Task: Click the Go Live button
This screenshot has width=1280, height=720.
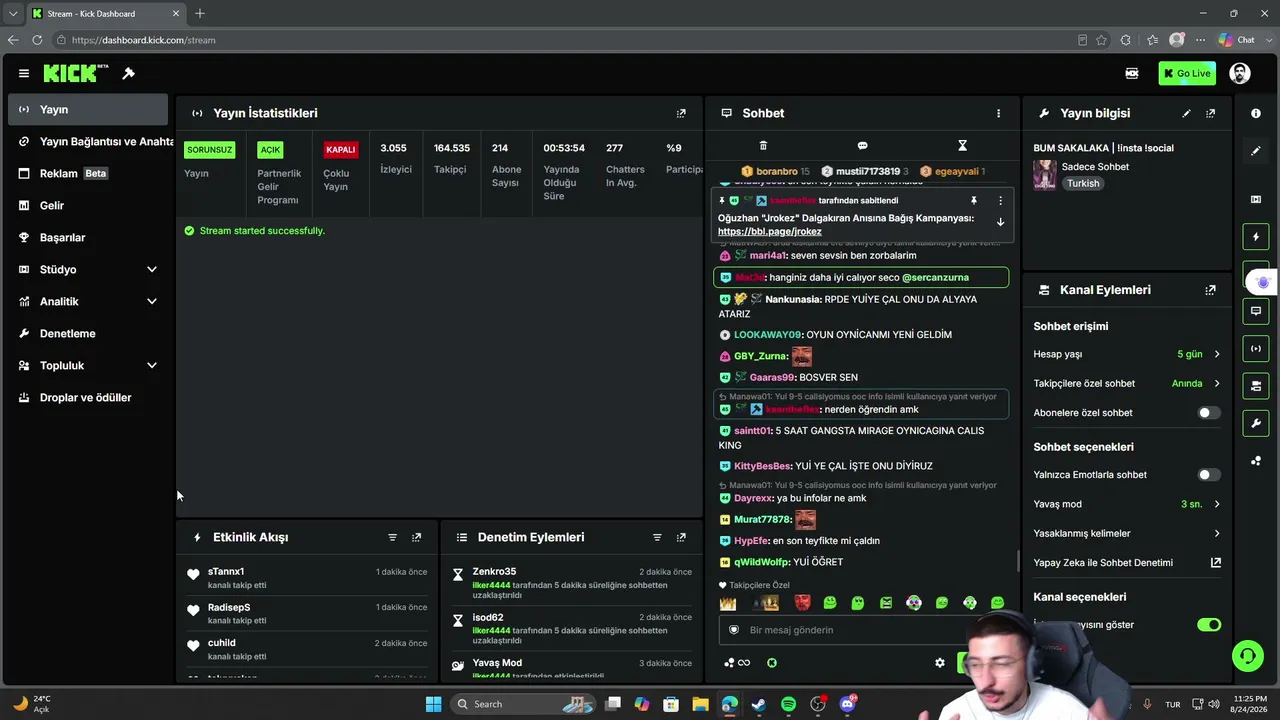Action: point(1187,73)
